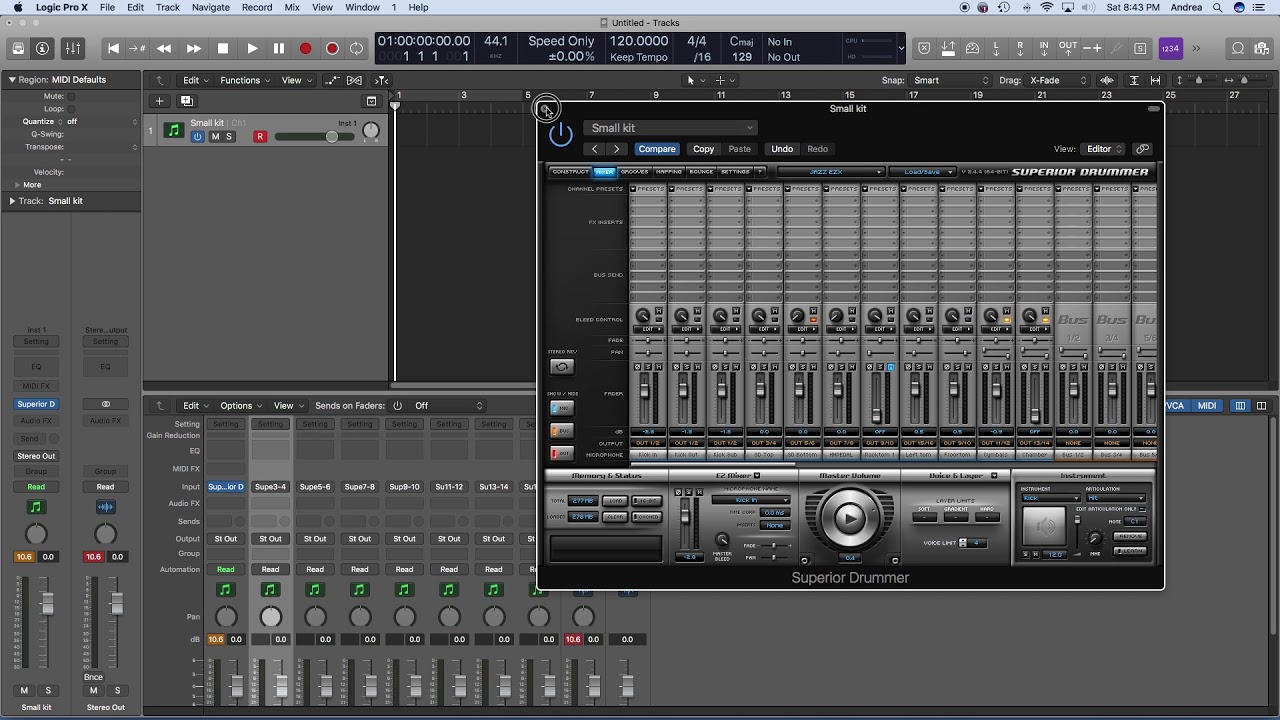Start recording with the Record button
Image resolution: width=1280 pixels, height=720 pixels.
pyautogui.click(x=305, y=48)
